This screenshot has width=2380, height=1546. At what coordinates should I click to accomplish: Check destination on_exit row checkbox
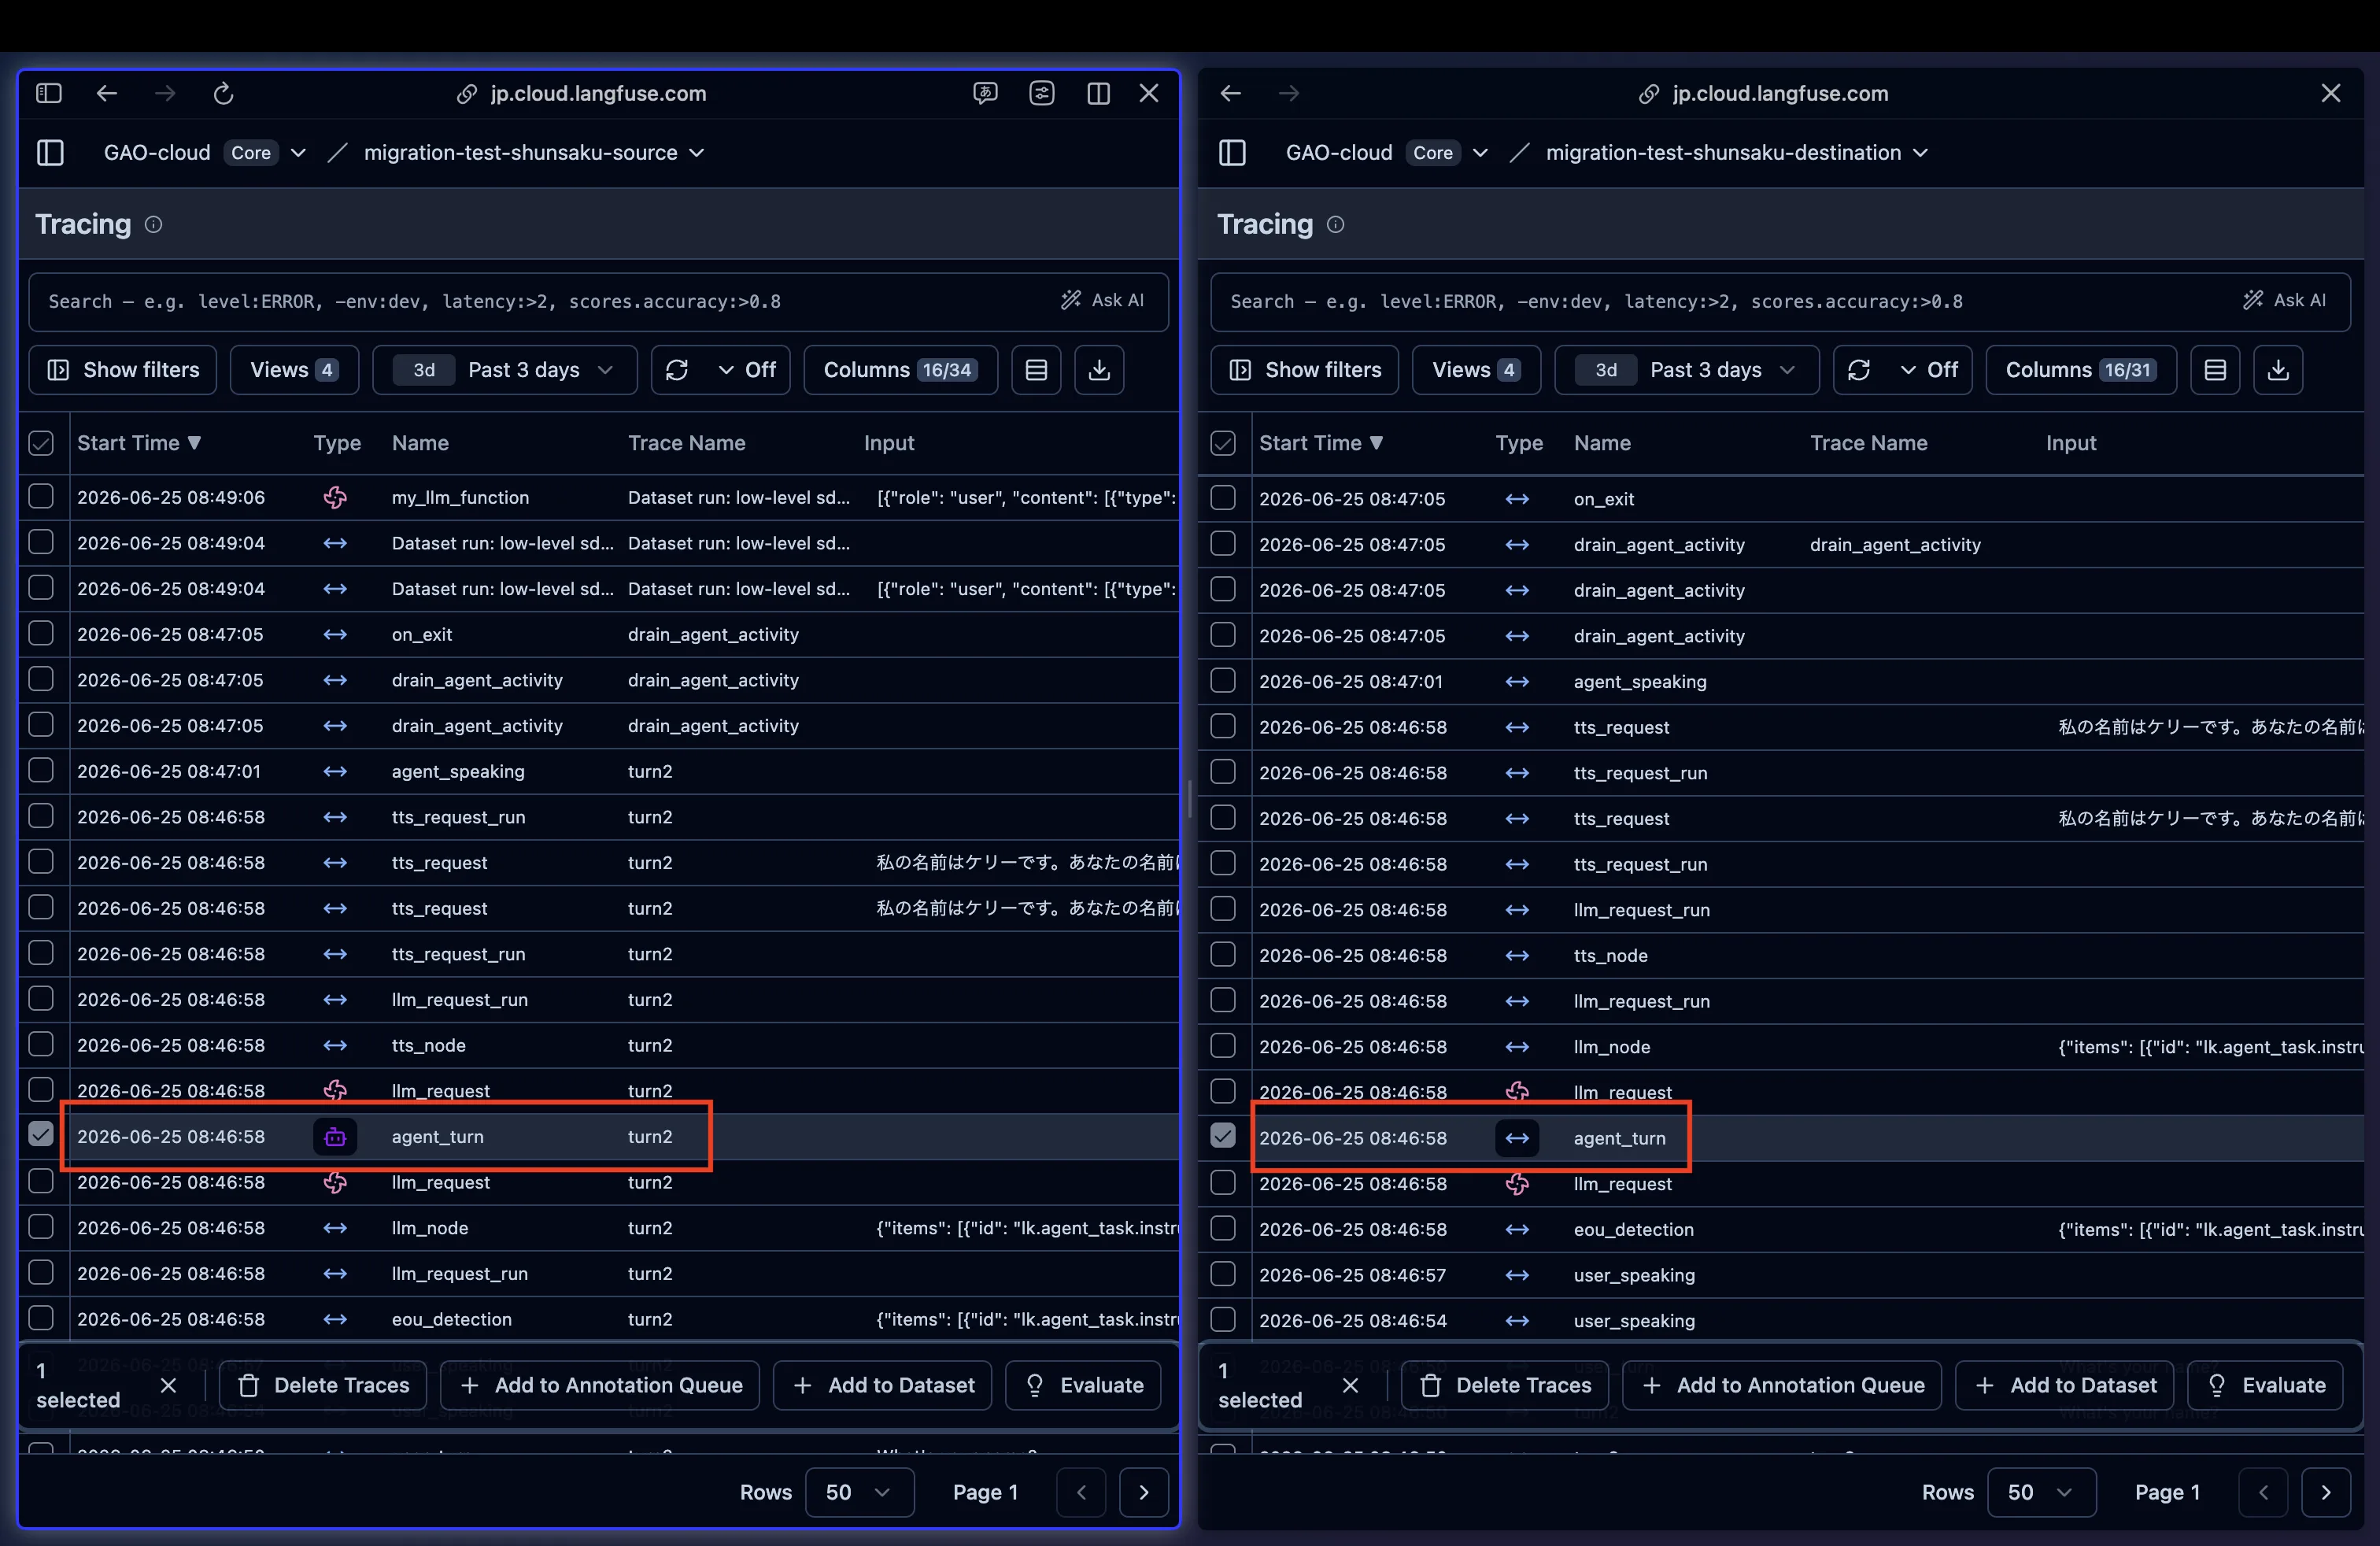pos(1223,497)
